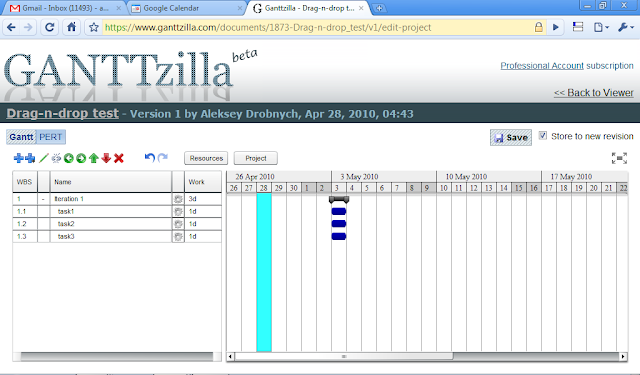
Task: Click the task table horizontal scrollbar
Action: pos(117,356)
